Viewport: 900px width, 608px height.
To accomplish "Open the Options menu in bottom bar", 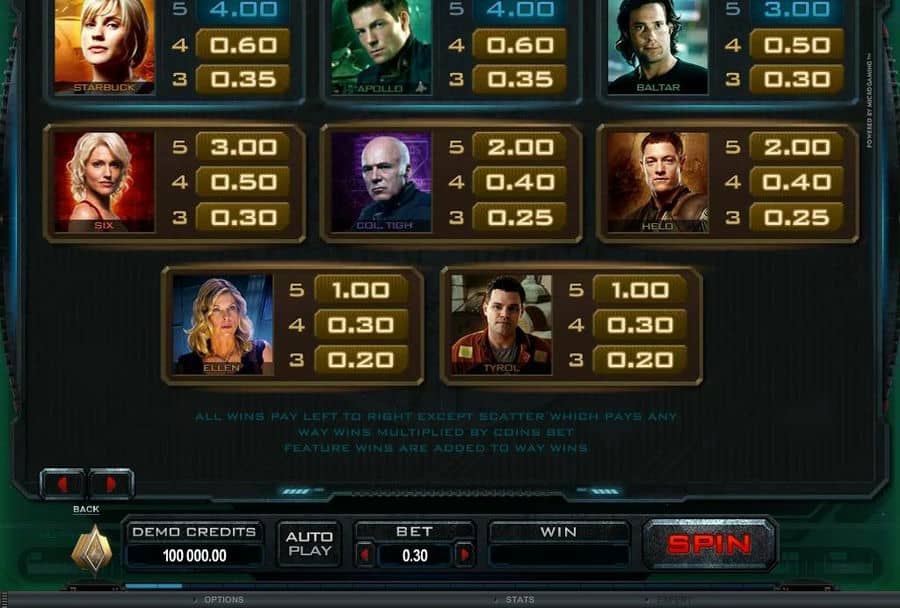I will pyautogui.click(x=224, y=599).
